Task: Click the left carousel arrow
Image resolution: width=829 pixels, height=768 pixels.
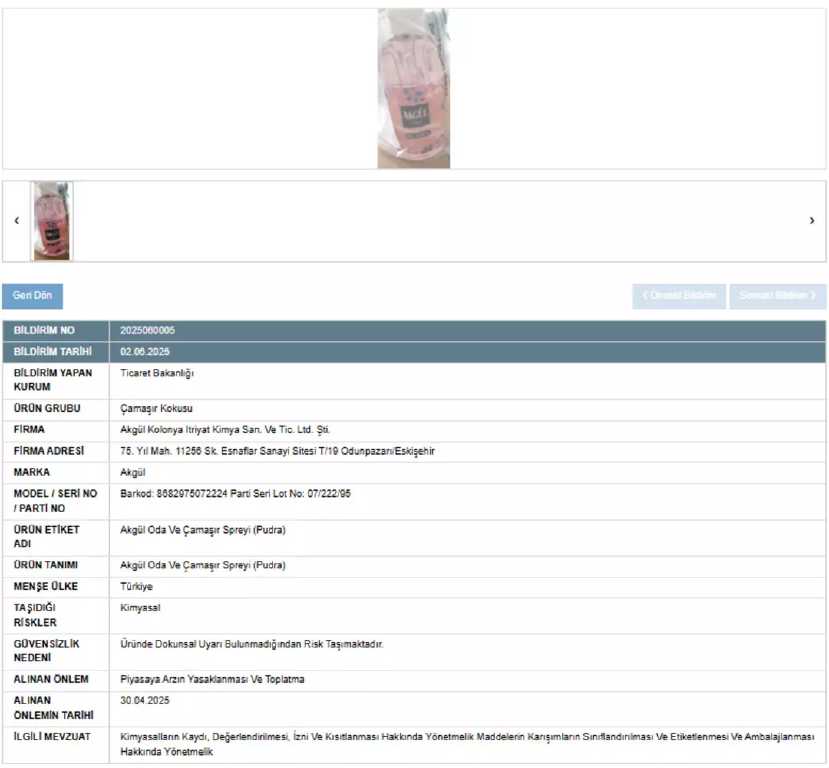Action: pos(17,220)
